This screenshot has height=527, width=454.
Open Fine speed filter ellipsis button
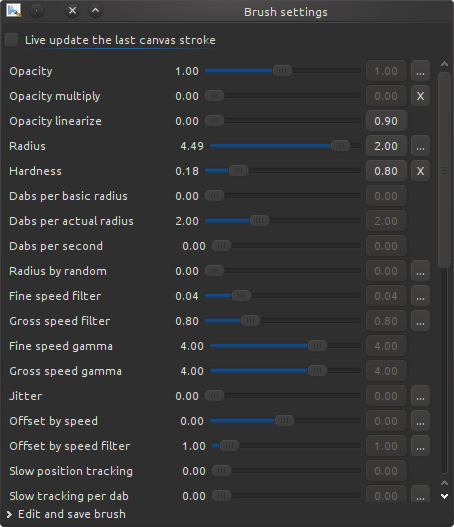(x=420, y=296)
